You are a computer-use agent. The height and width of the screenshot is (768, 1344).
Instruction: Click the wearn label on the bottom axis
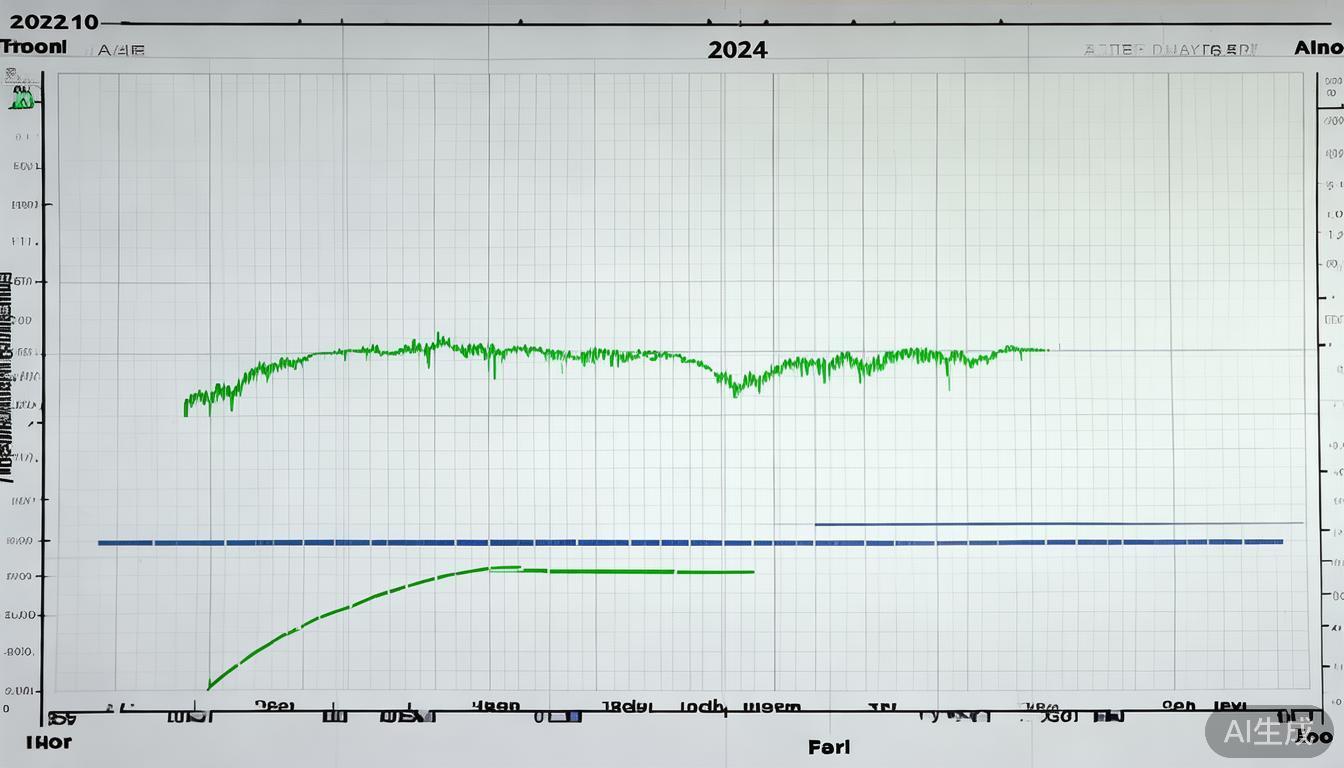point(772,706)
